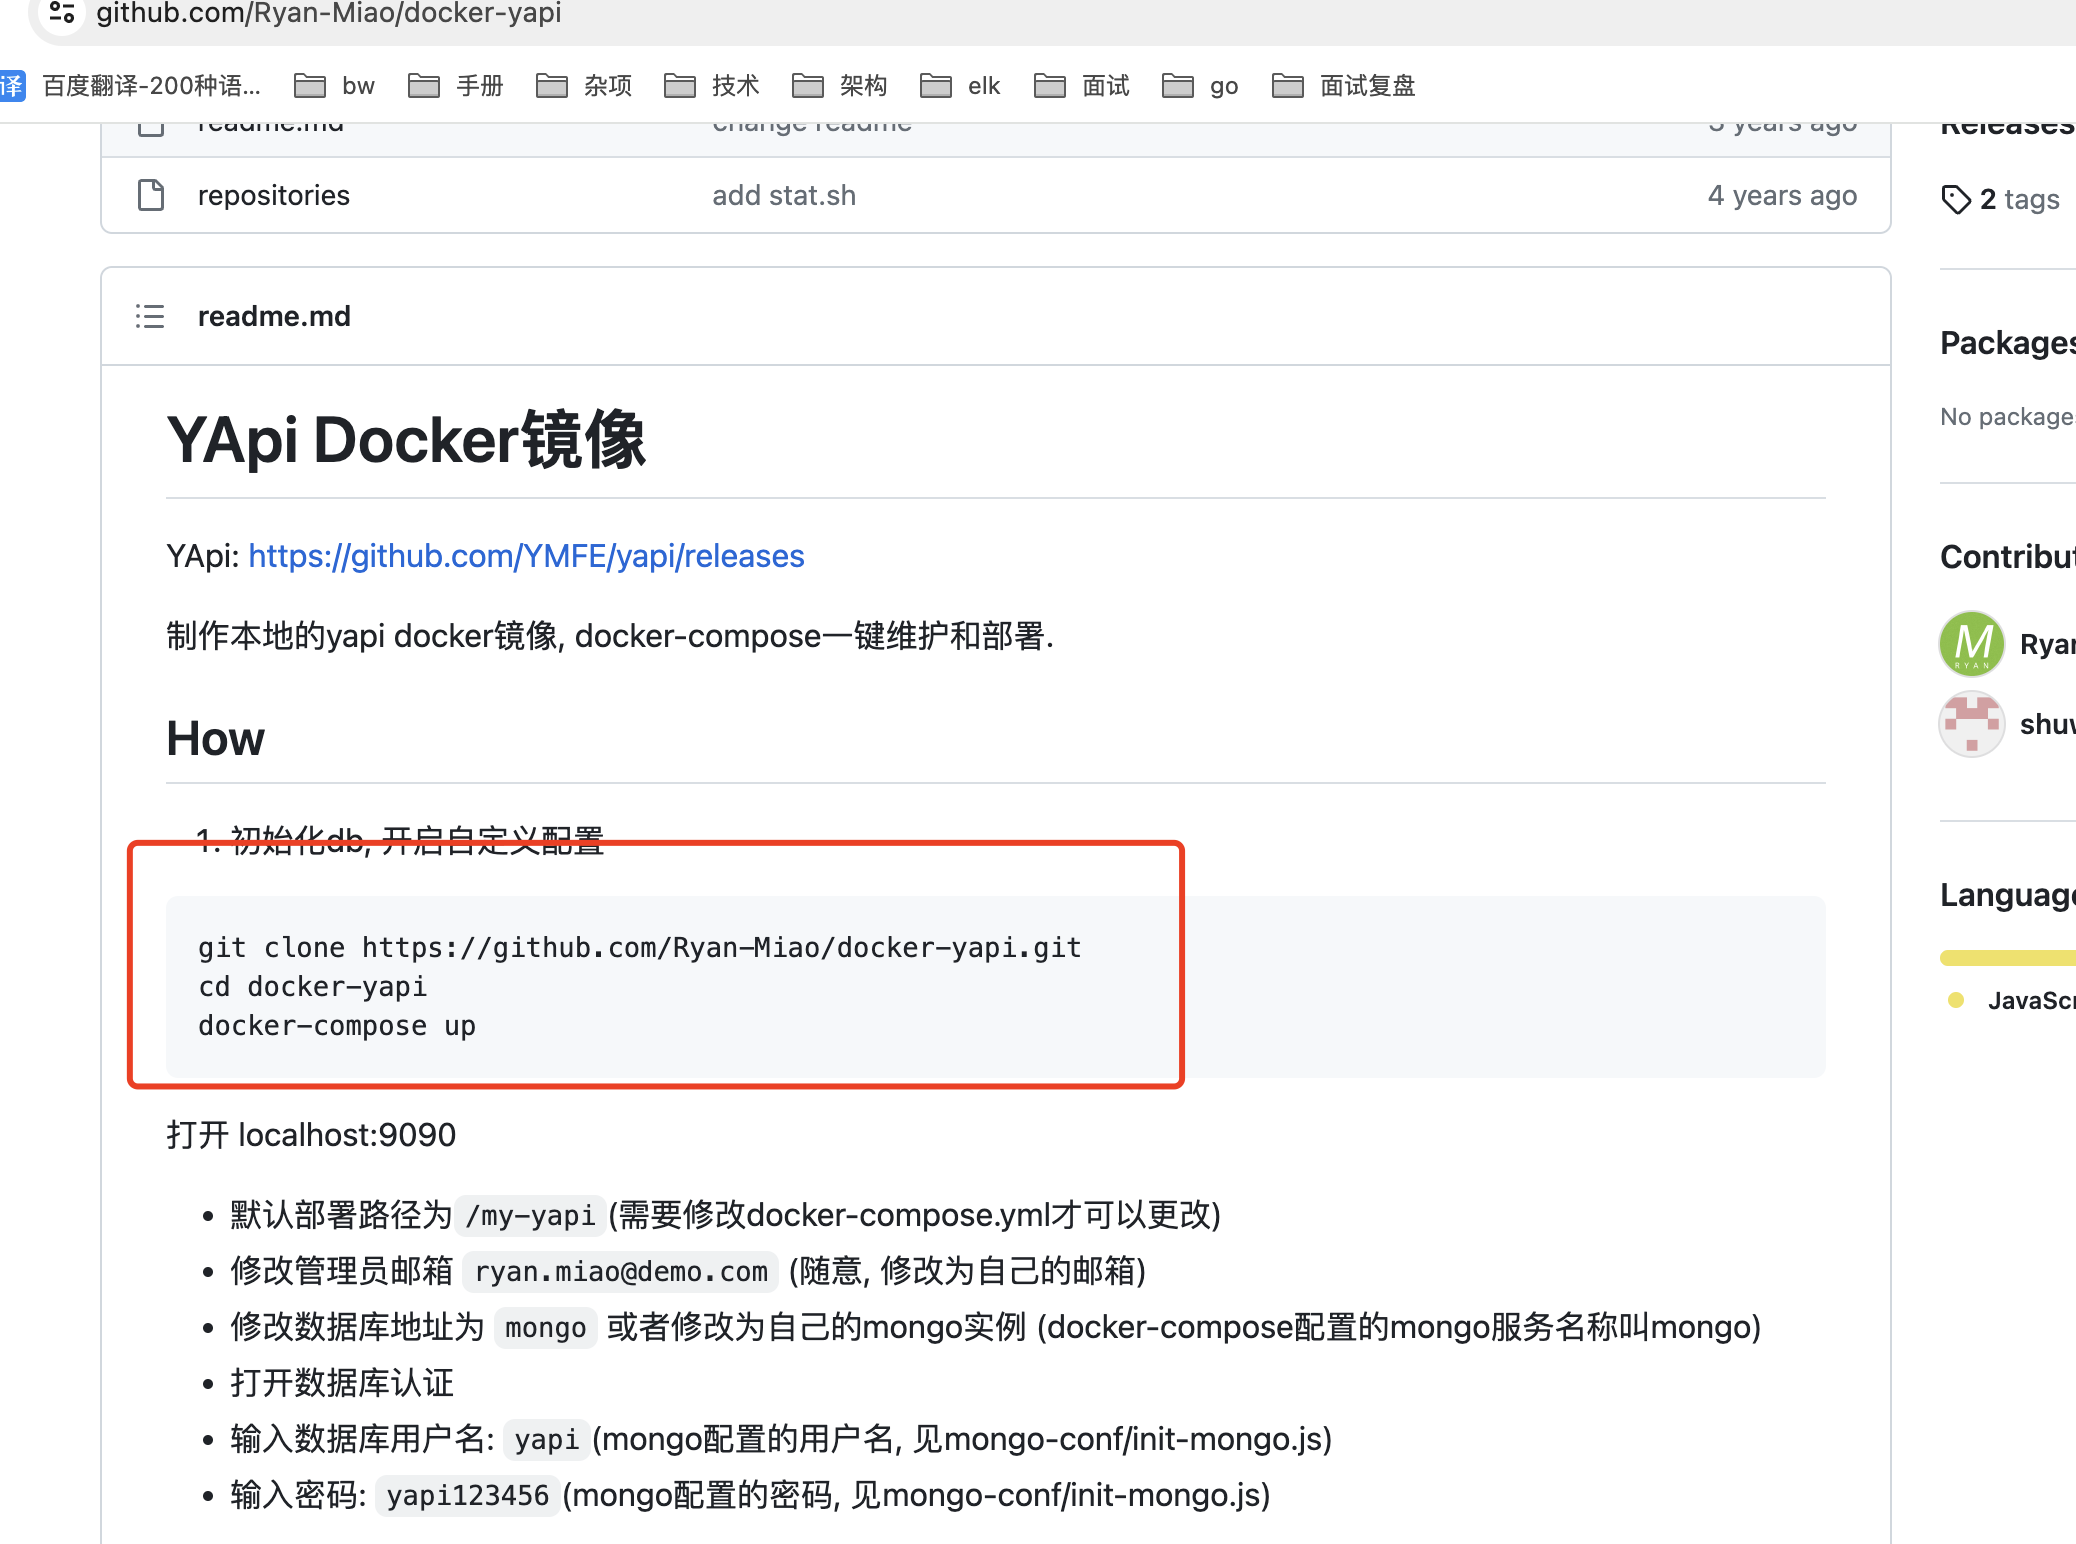Click the green Ryan contributor avatar
The height and width of the screenshot is (1544, 2076).
[1972, 643]
